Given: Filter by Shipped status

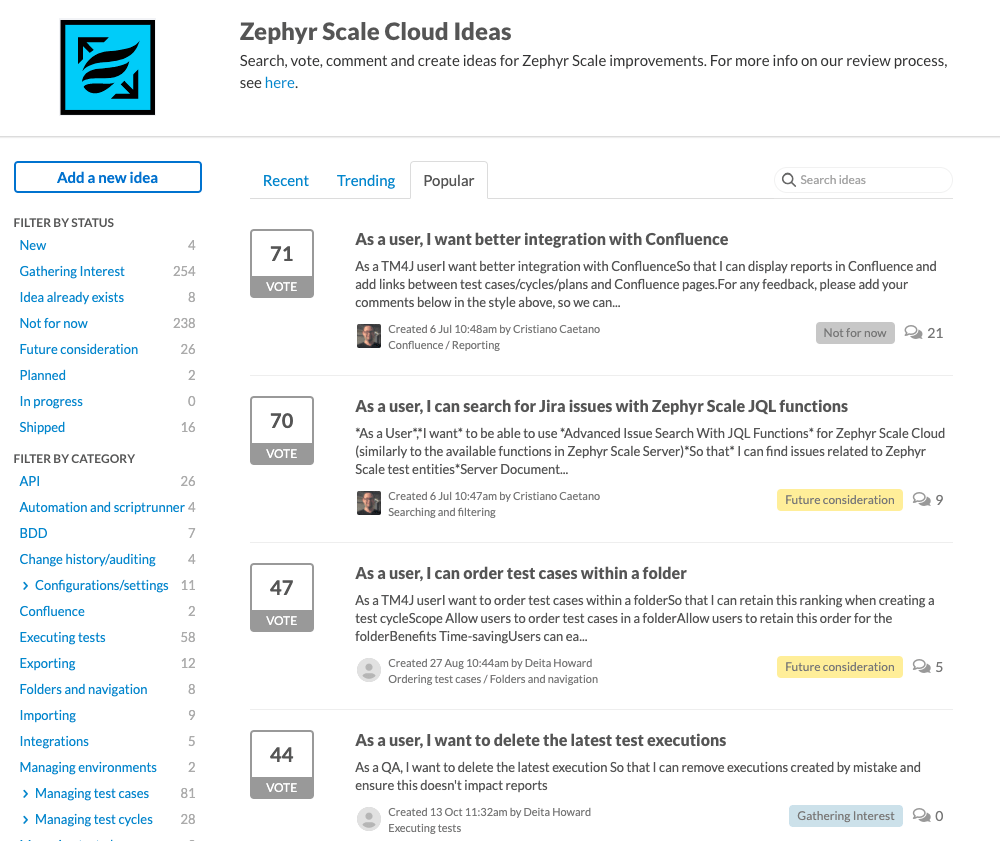Looking at the screenshot, I should pyautogui.click(x=42, y=427).
